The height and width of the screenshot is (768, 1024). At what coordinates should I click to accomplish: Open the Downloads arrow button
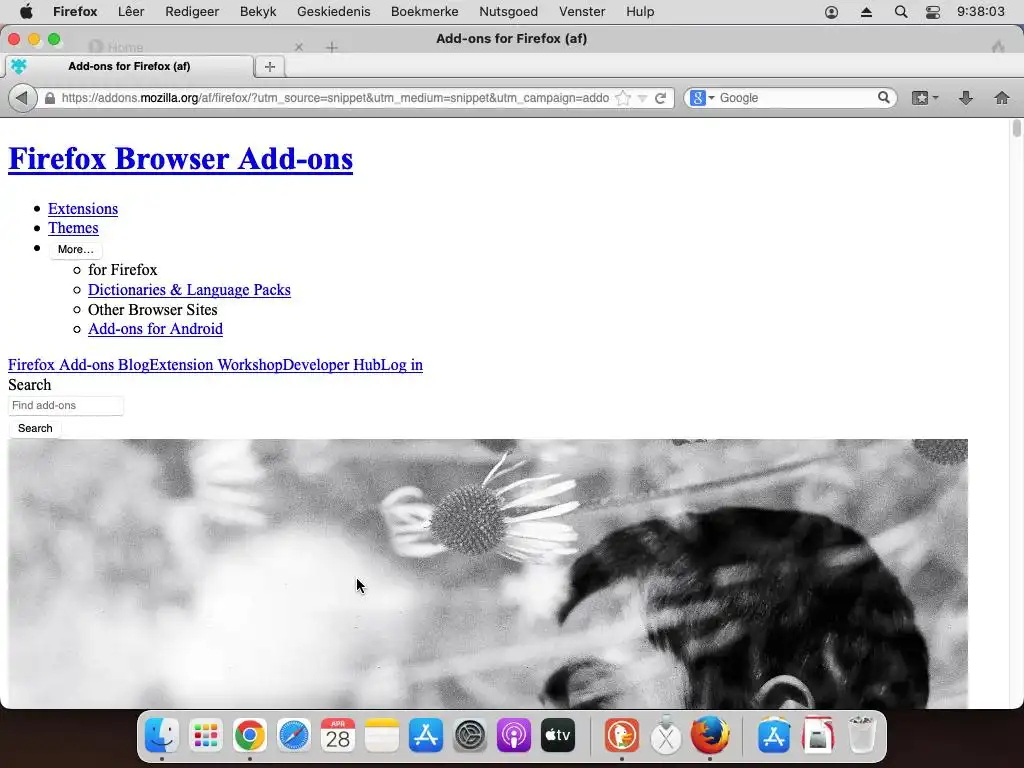966,98
